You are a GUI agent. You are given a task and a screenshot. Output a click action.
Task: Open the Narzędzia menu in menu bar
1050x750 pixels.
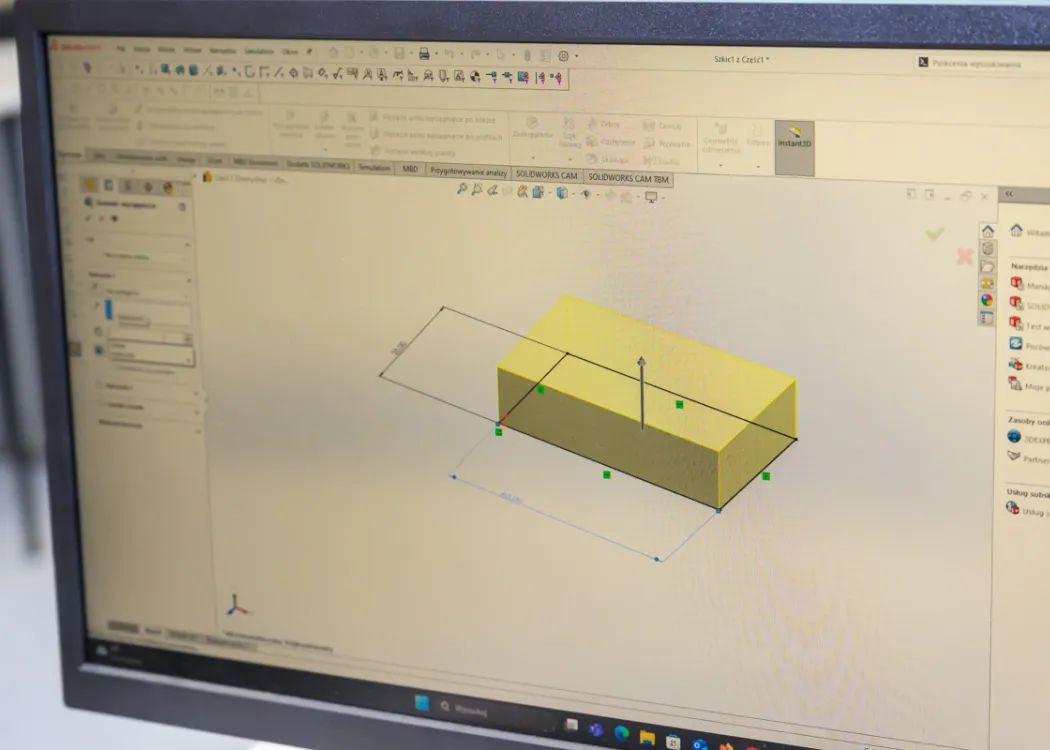point(223,50)
